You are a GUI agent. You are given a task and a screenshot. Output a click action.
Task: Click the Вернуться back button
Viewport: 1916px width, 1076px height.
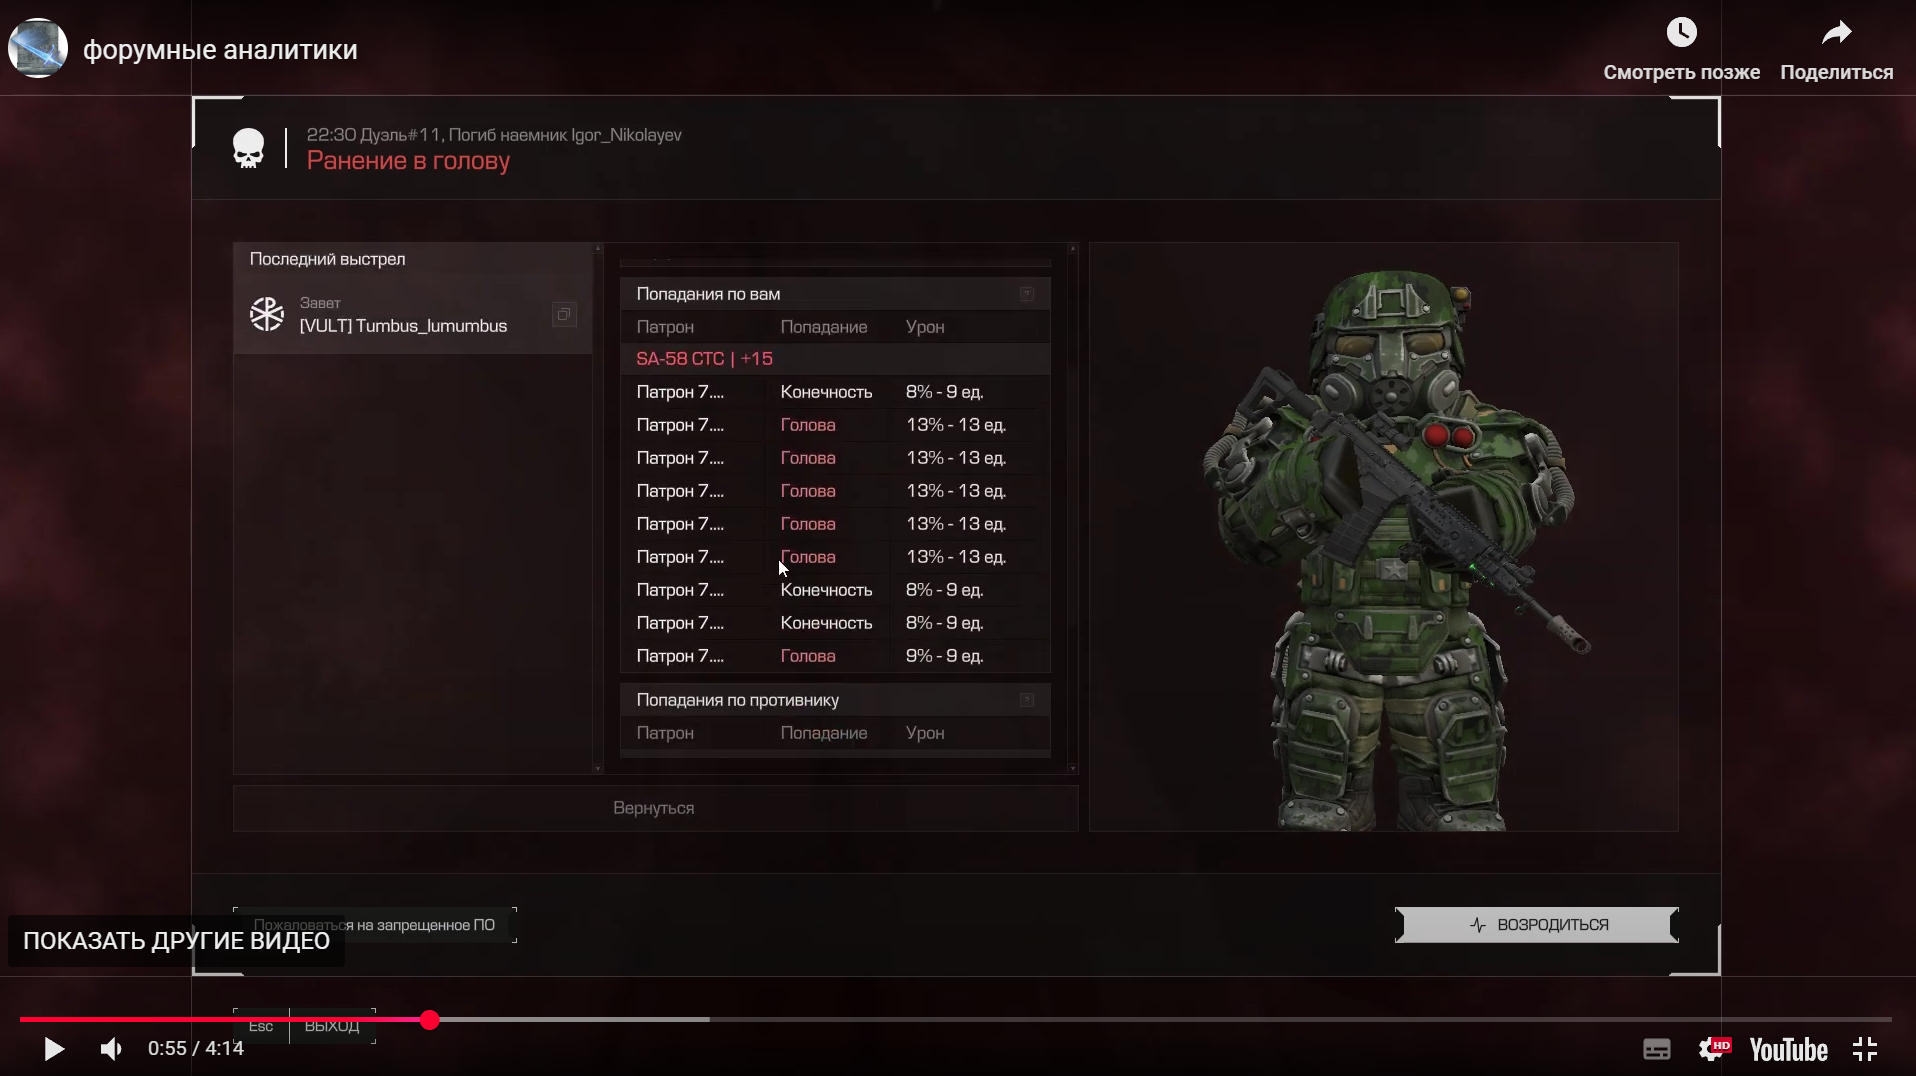point(654,808)
